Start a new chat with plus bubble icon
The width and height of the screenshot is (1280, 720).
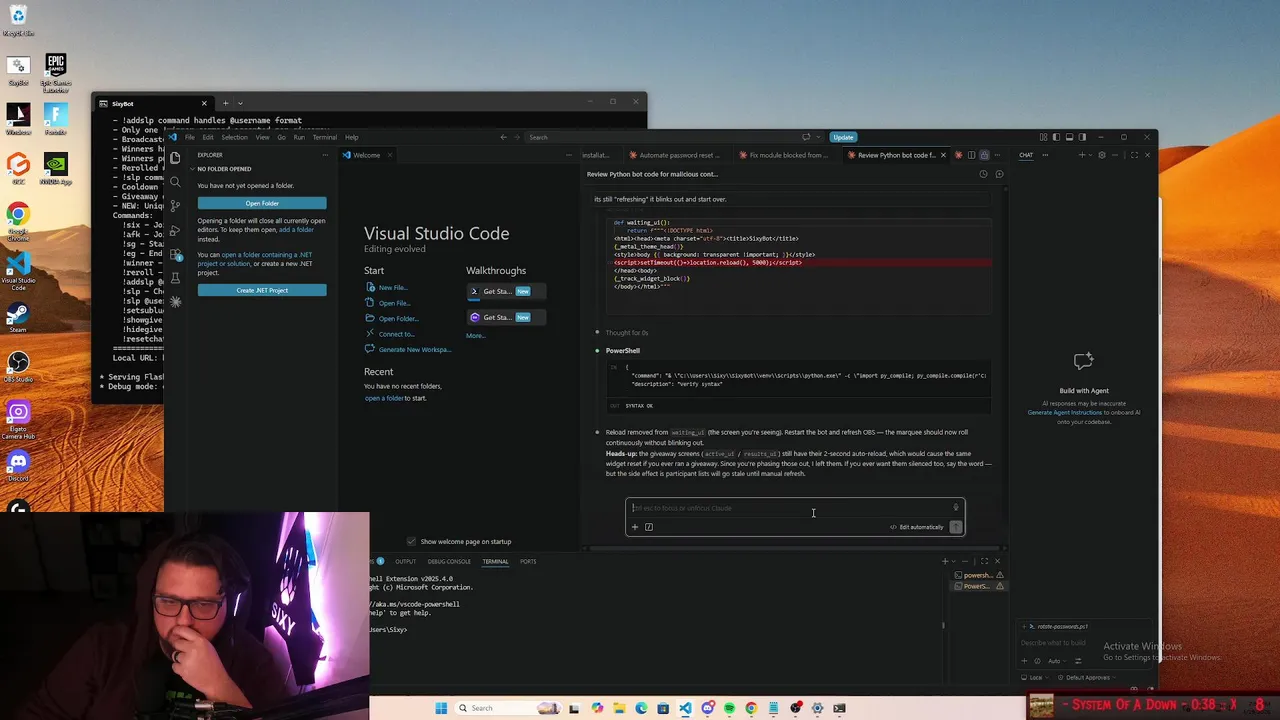click(x=999, y=174)
